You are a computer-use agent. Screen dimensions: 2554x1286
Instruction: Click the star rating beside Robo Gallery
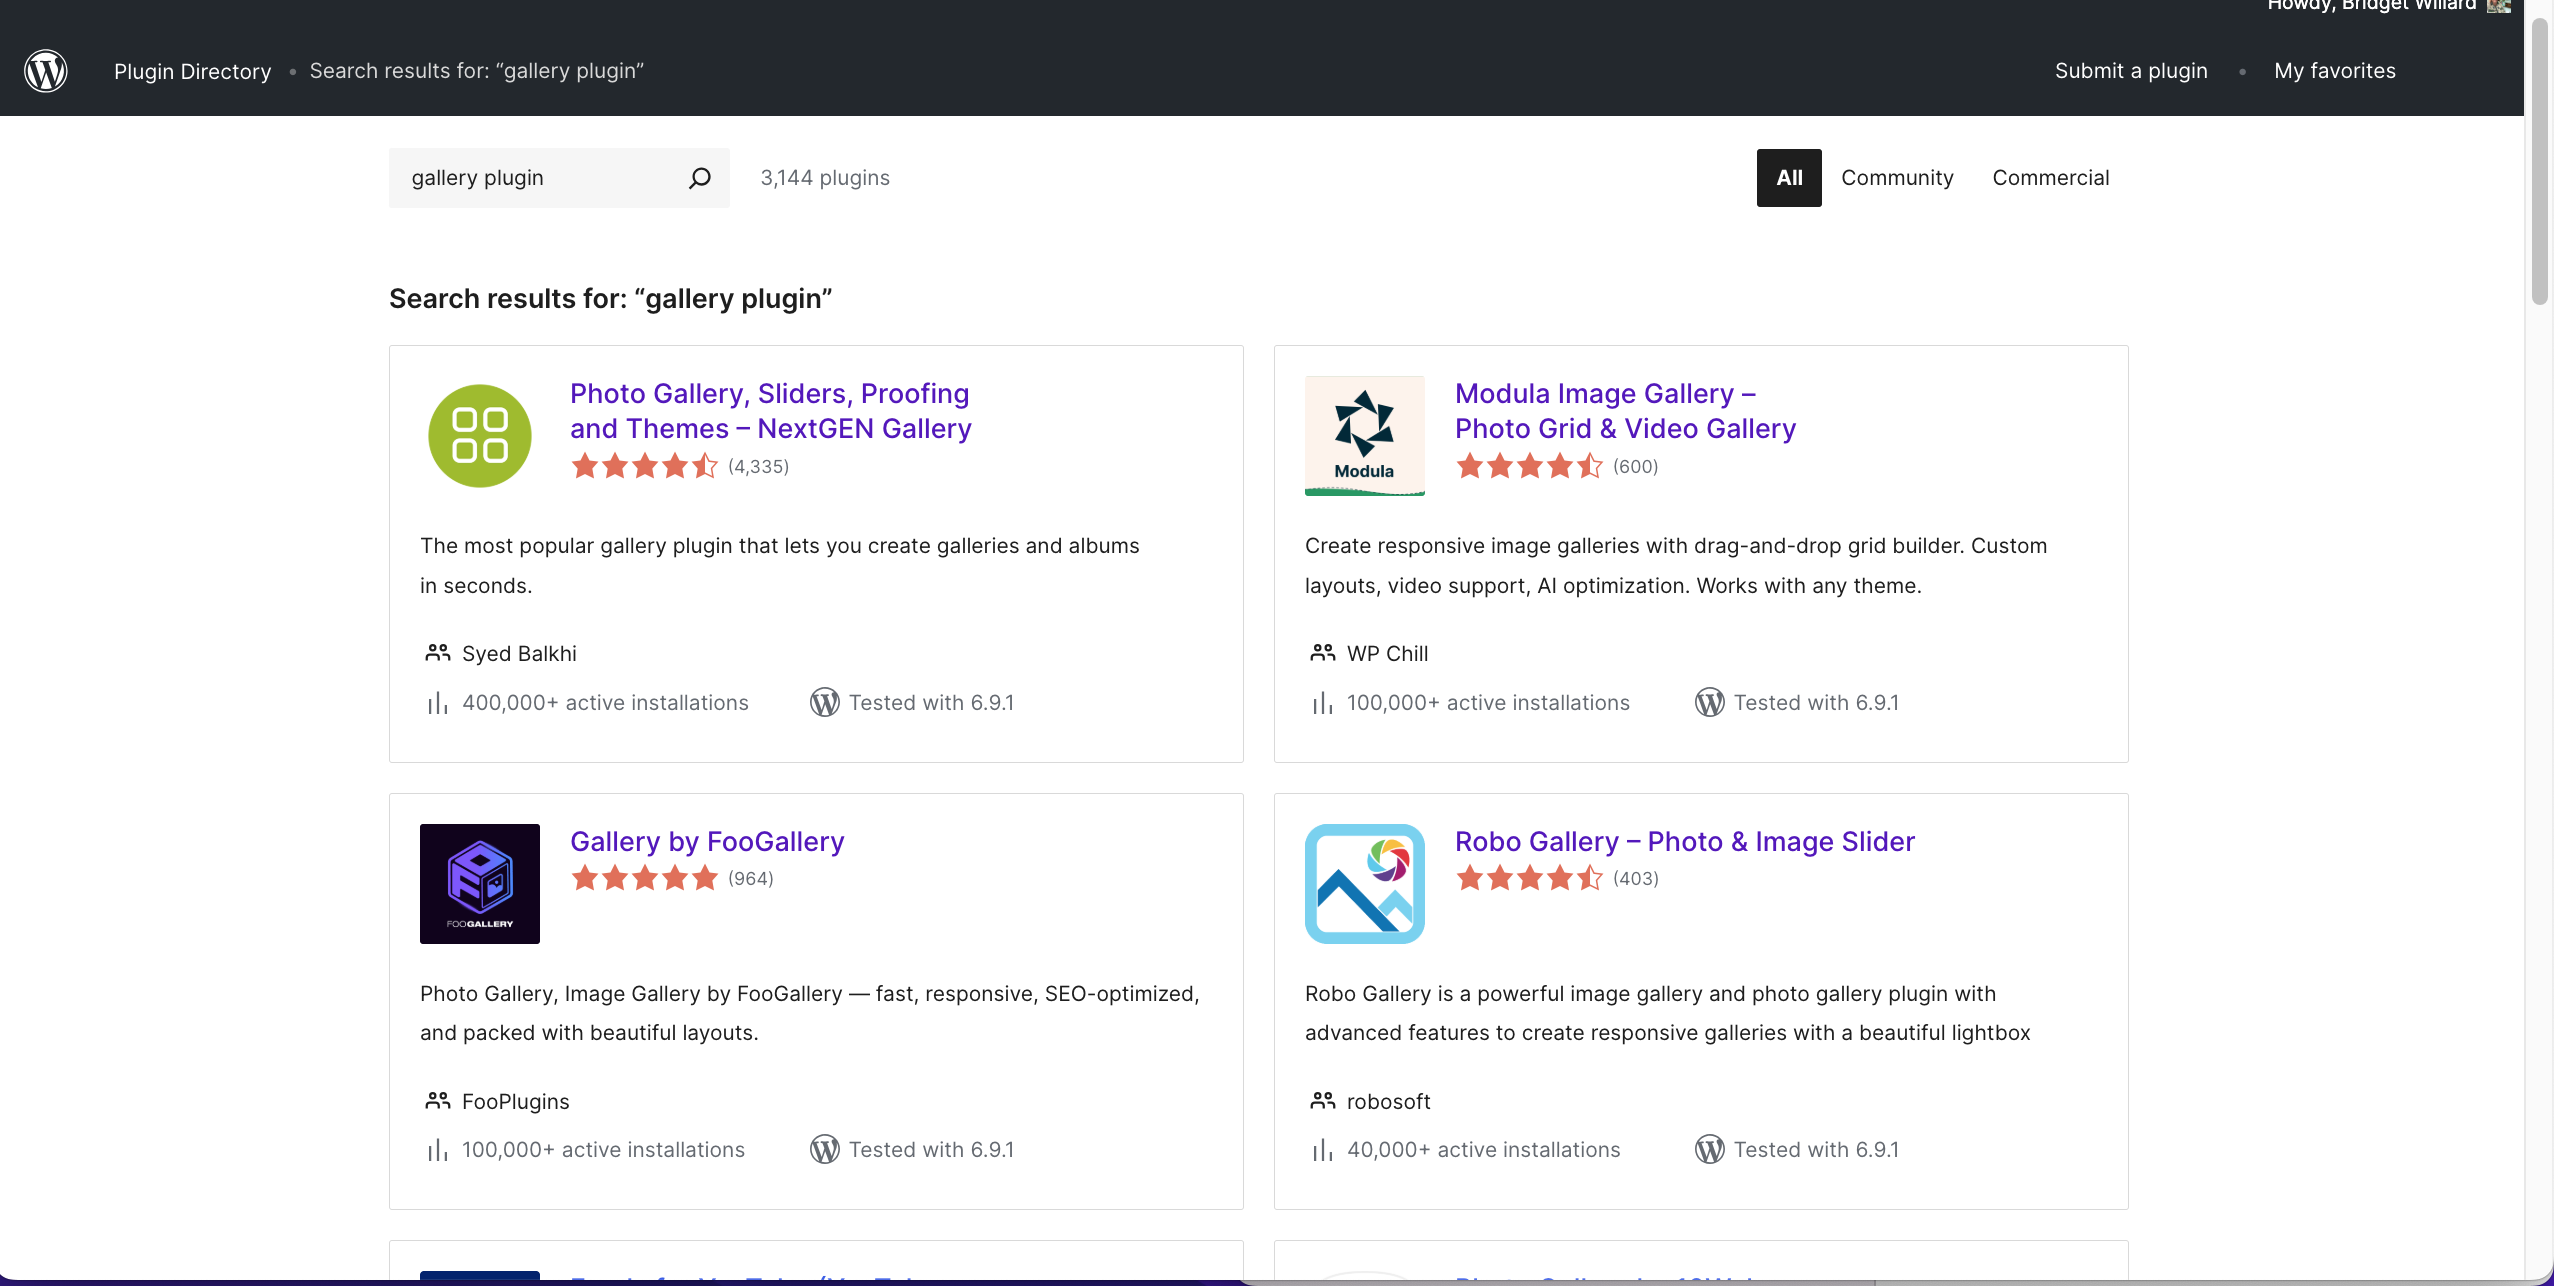coord(1529,877)
